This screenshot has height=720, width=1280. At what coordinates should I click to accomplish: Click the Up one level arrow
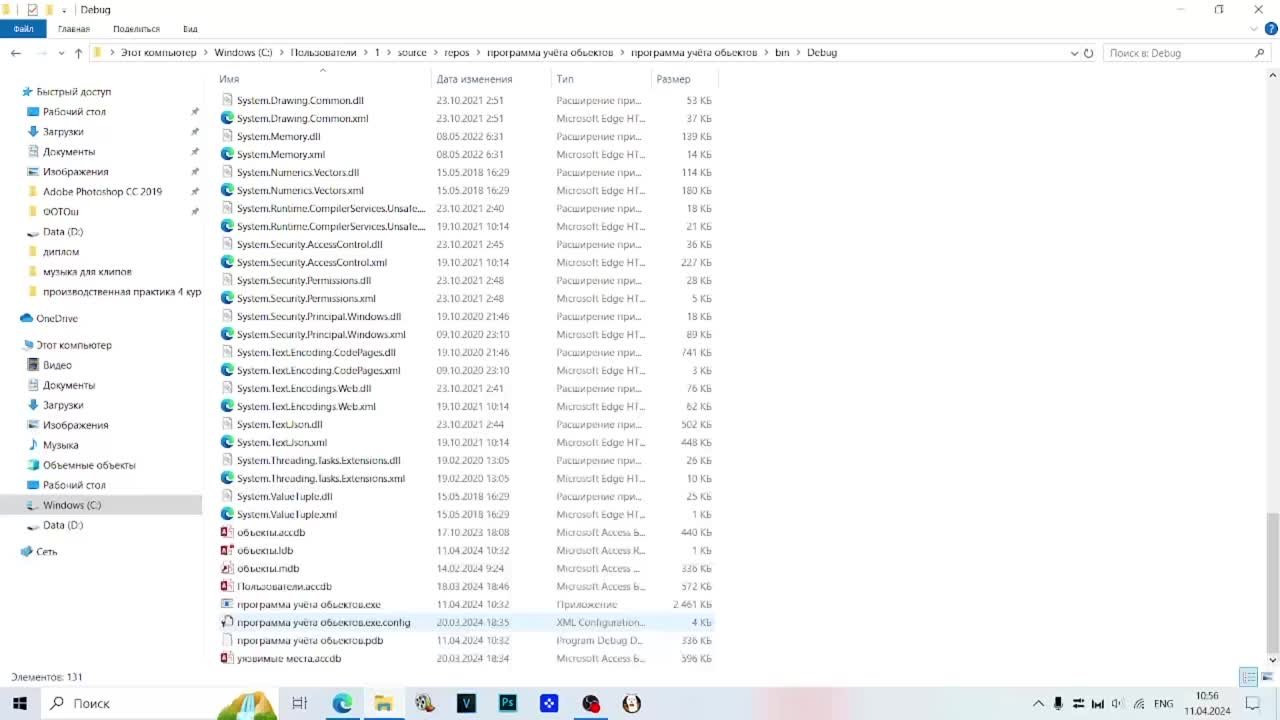tap(78, 53)
